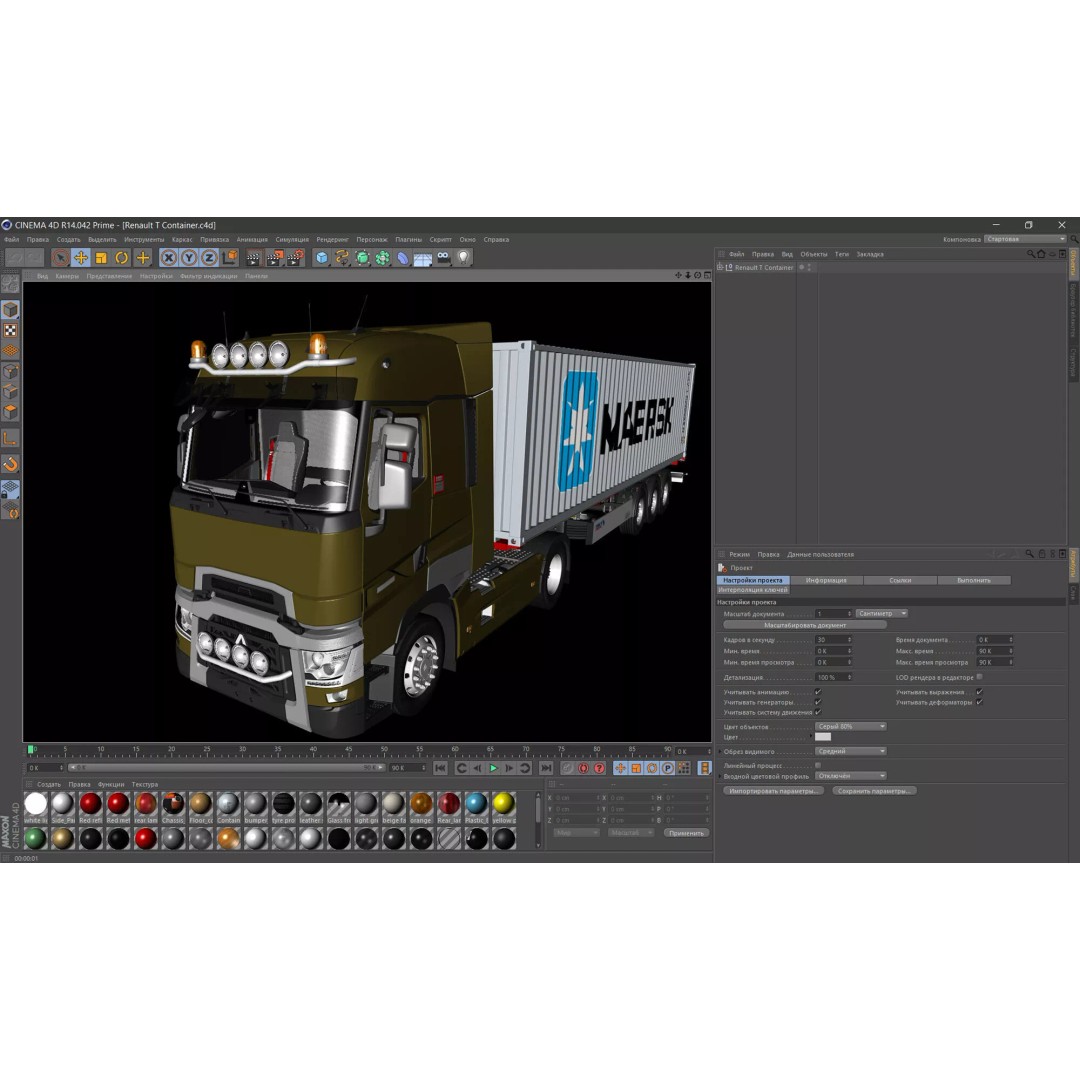
Task: Jump to the end of the animation
Action: (x=546, y=768)
